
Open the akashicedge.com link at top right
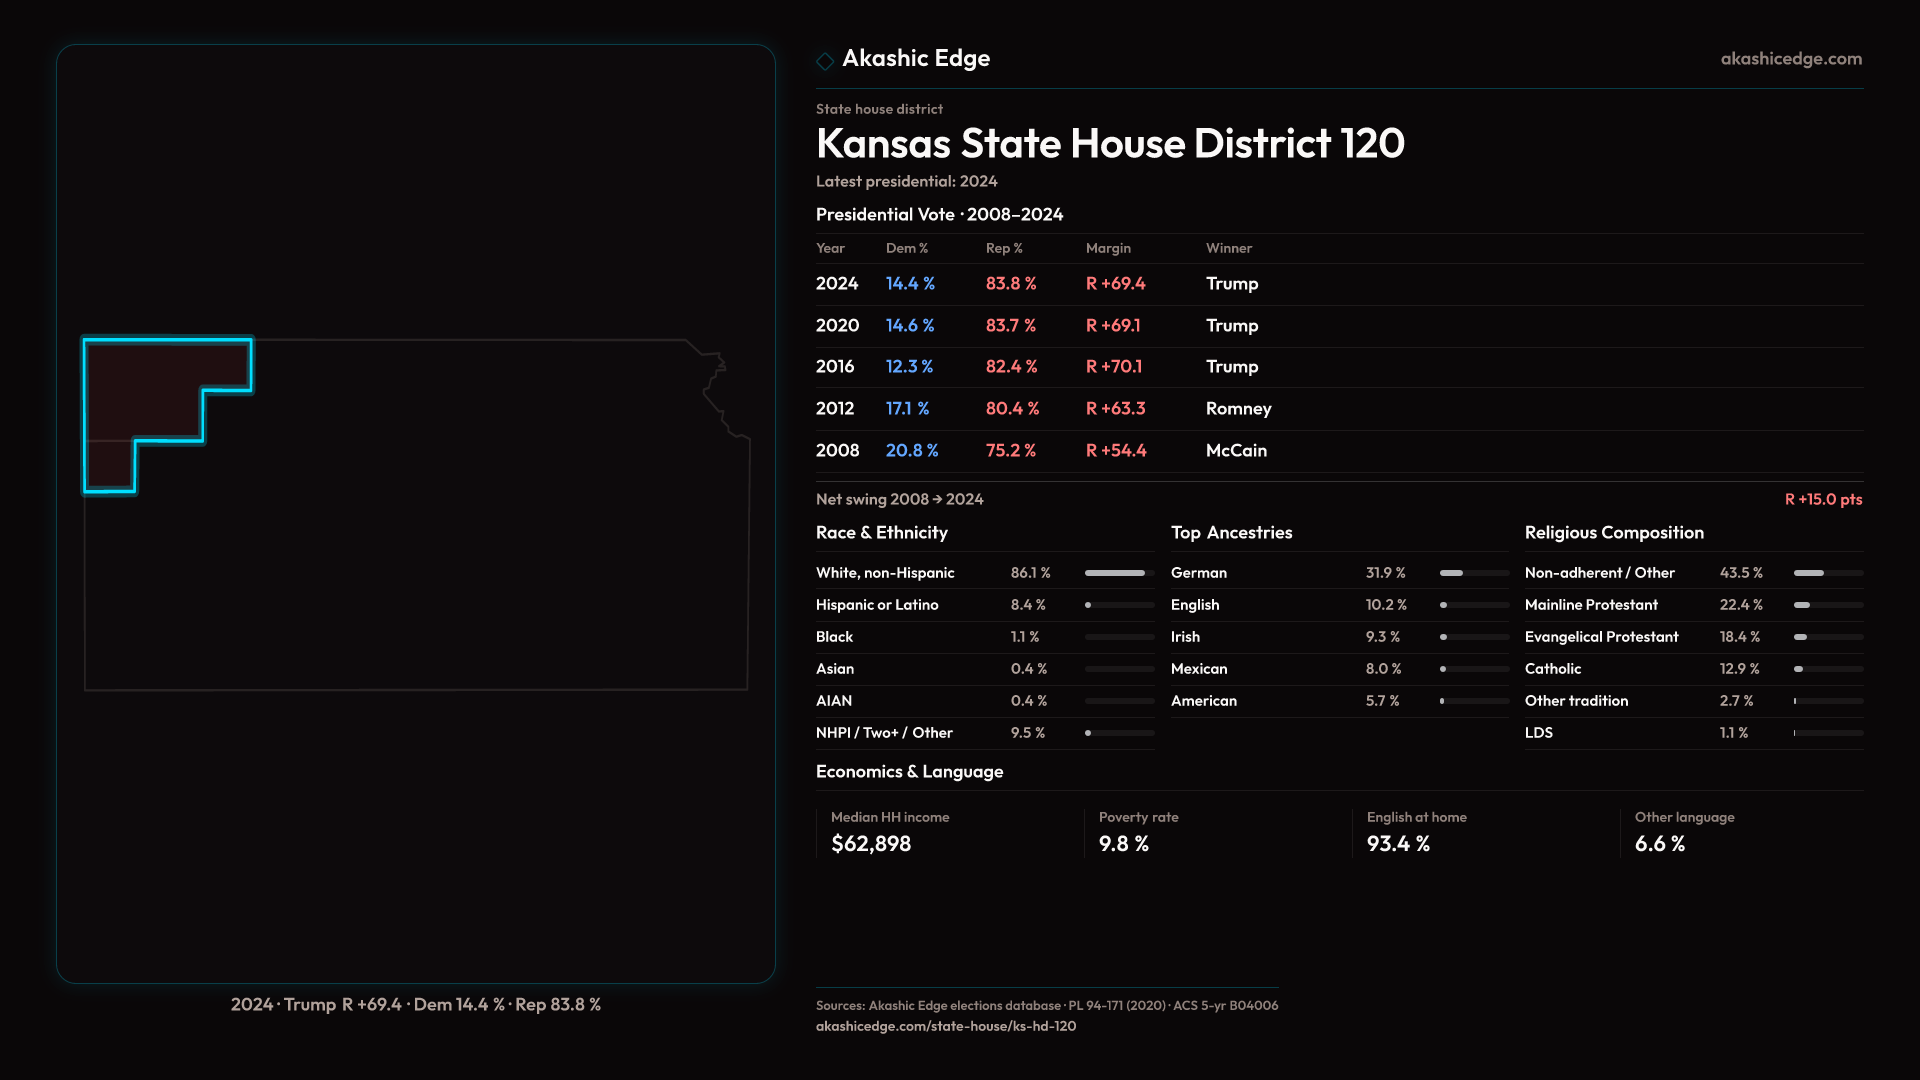click(1790, 59)
